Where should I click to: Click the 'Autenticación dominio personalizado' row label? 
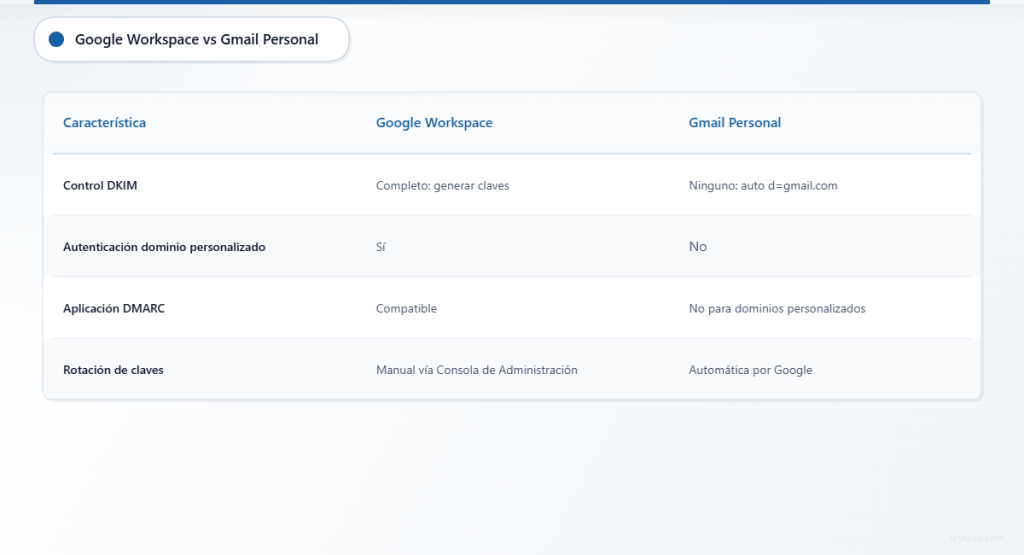pyautogui.click(x=164, y=247)
